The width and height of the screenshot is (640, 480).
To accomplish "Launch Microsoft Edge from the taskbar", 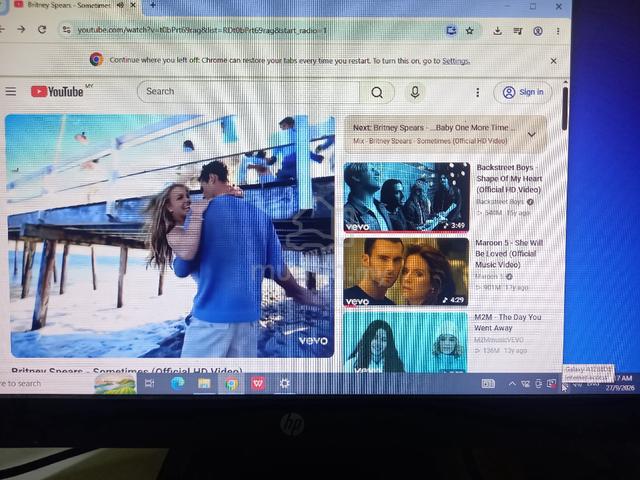I will click(x=178, y=383).
